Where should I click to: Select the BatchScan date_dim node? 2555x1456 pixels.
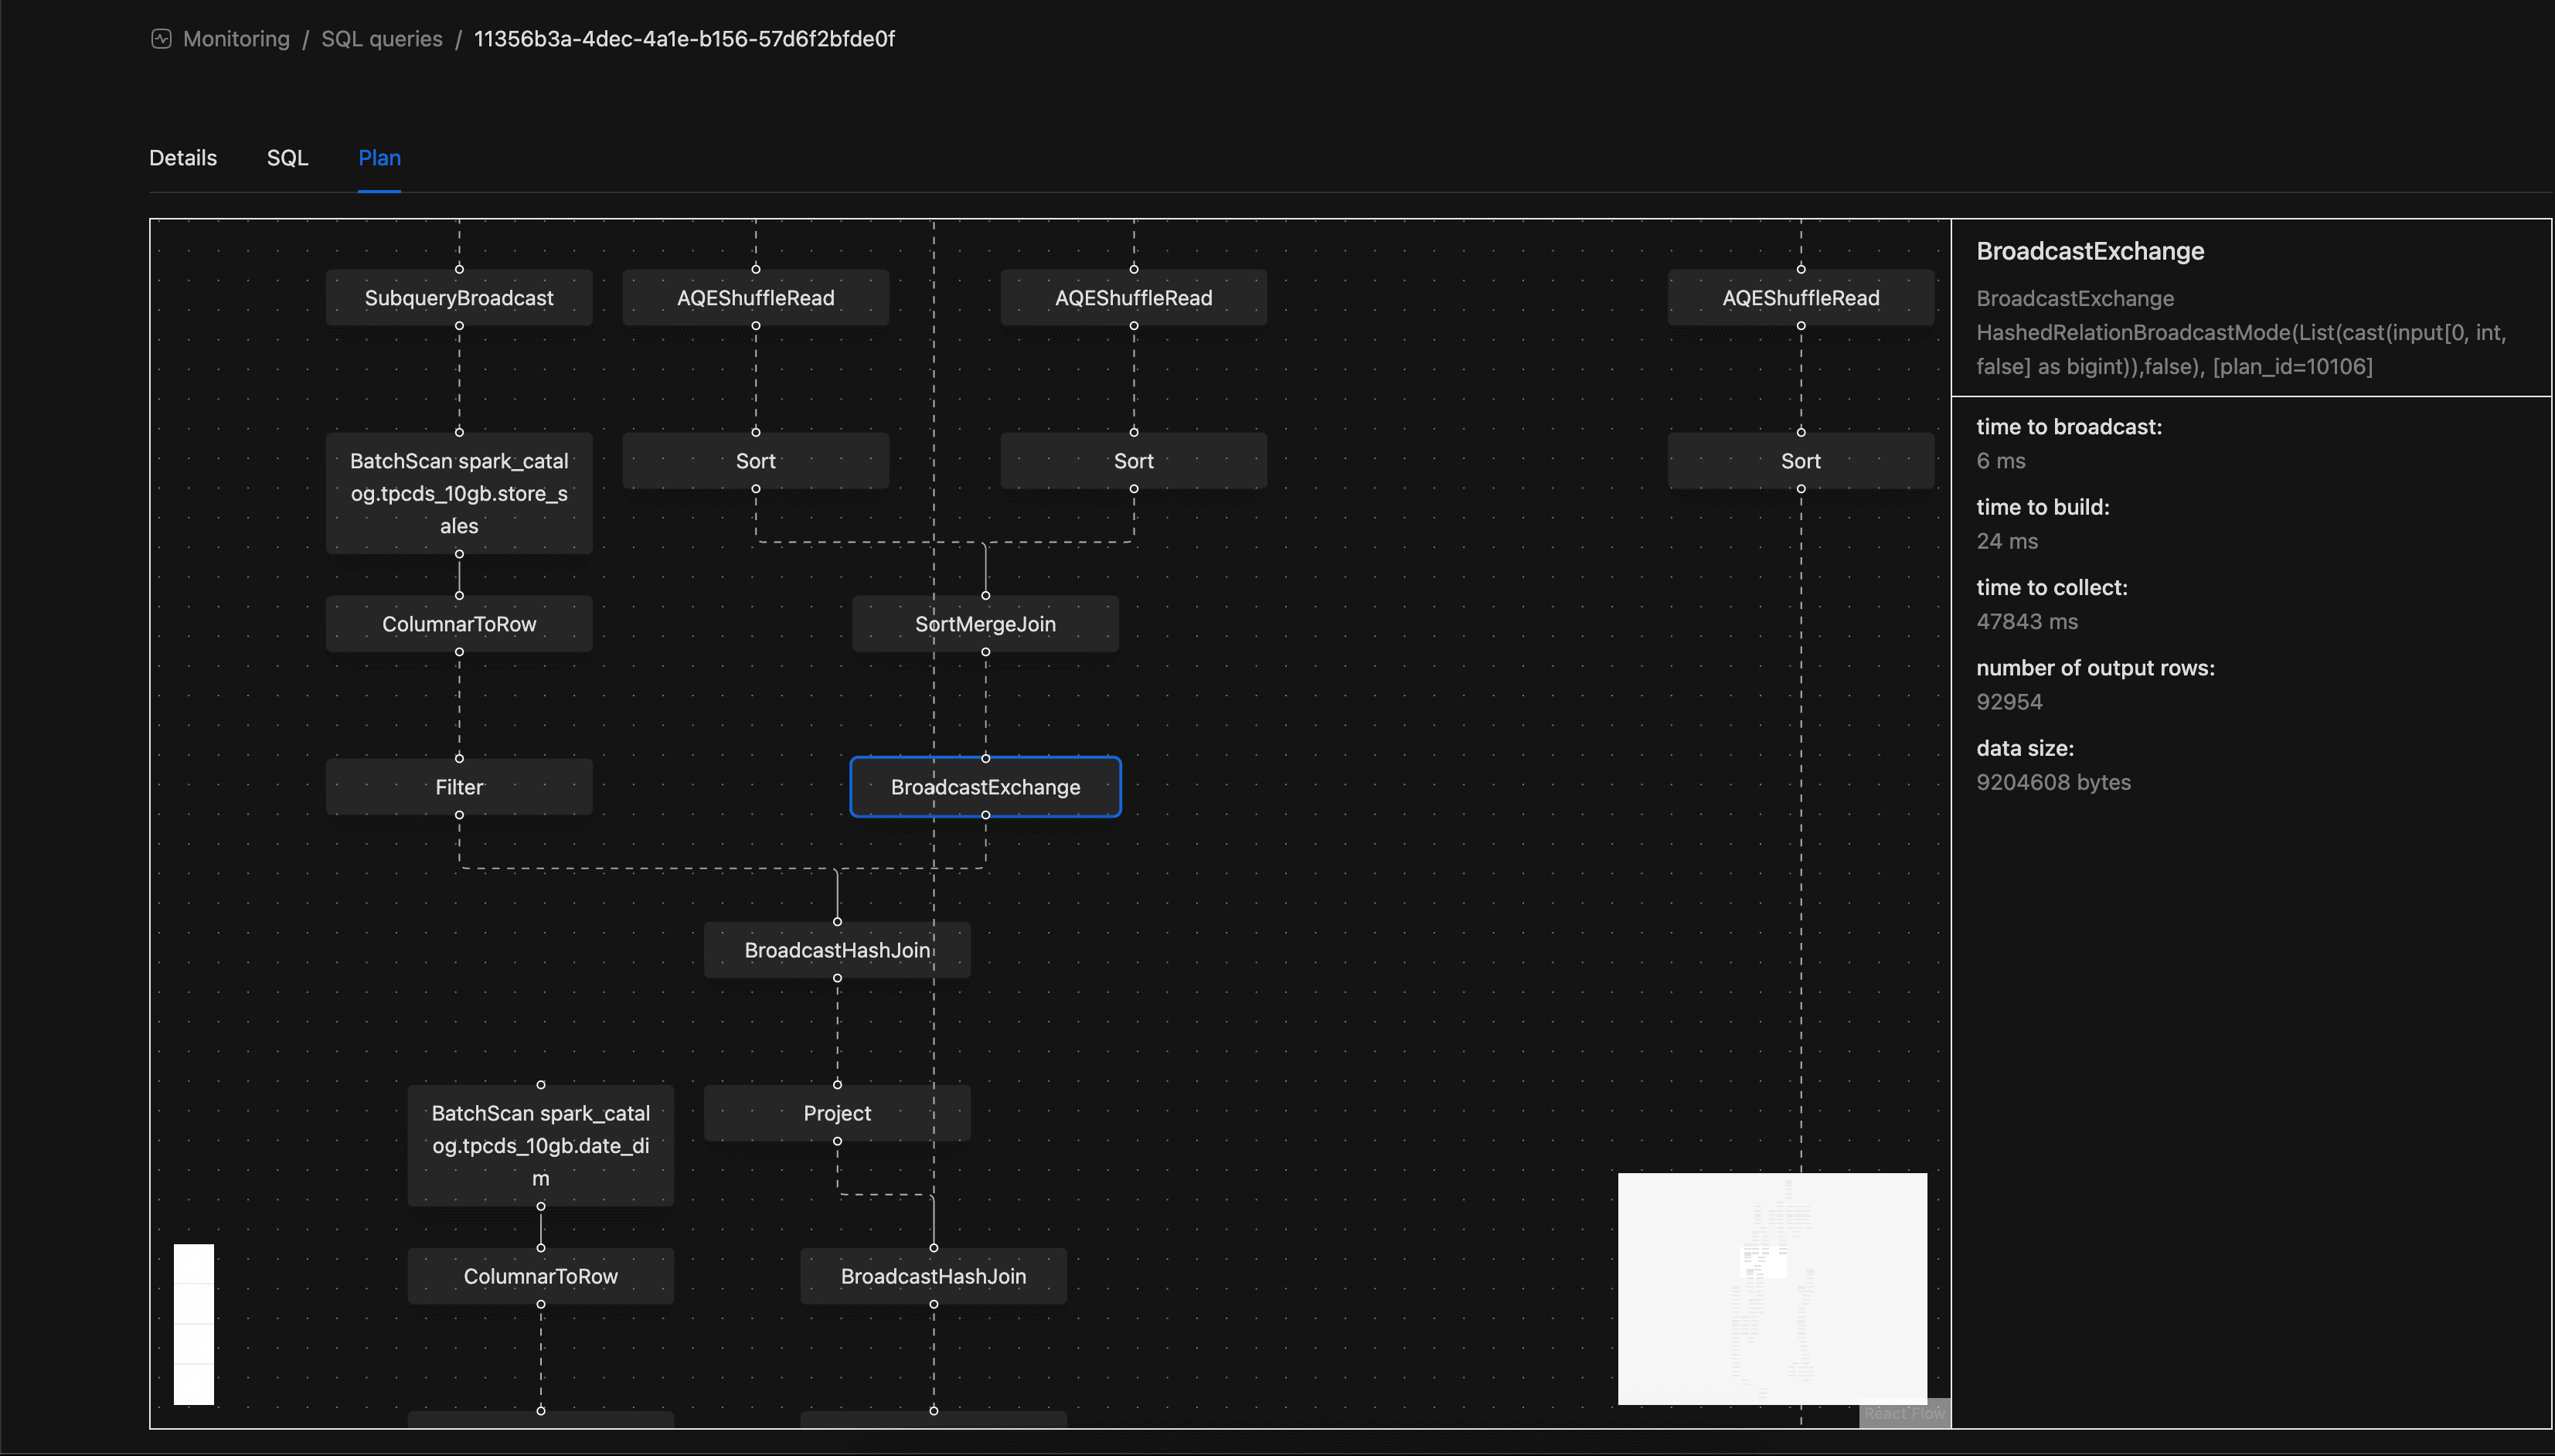pyautogui.click(x=541, y=1145)
